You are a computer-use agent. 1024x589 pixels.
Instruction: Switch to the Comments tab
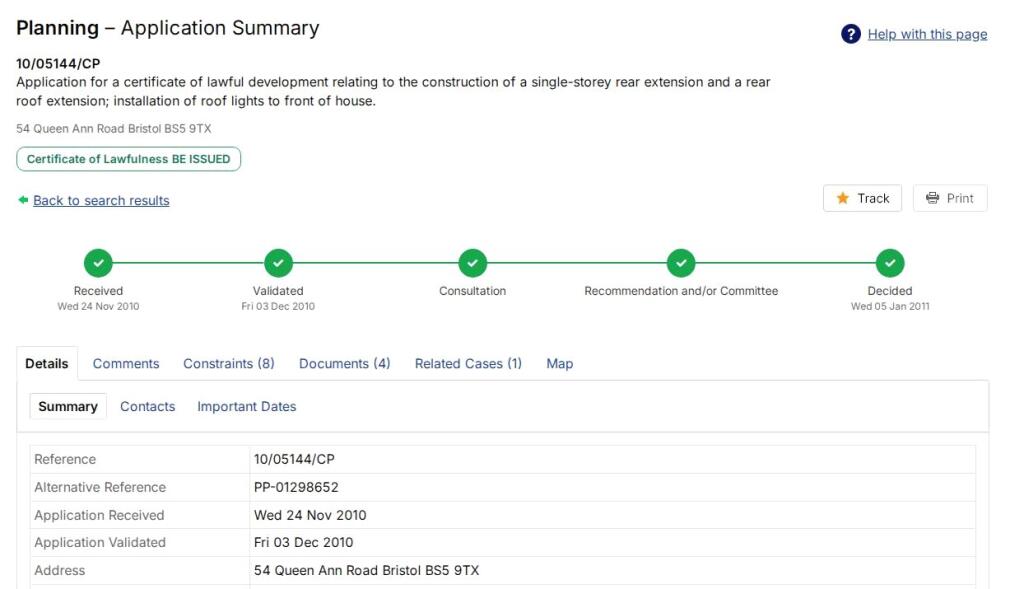(126, 364)
